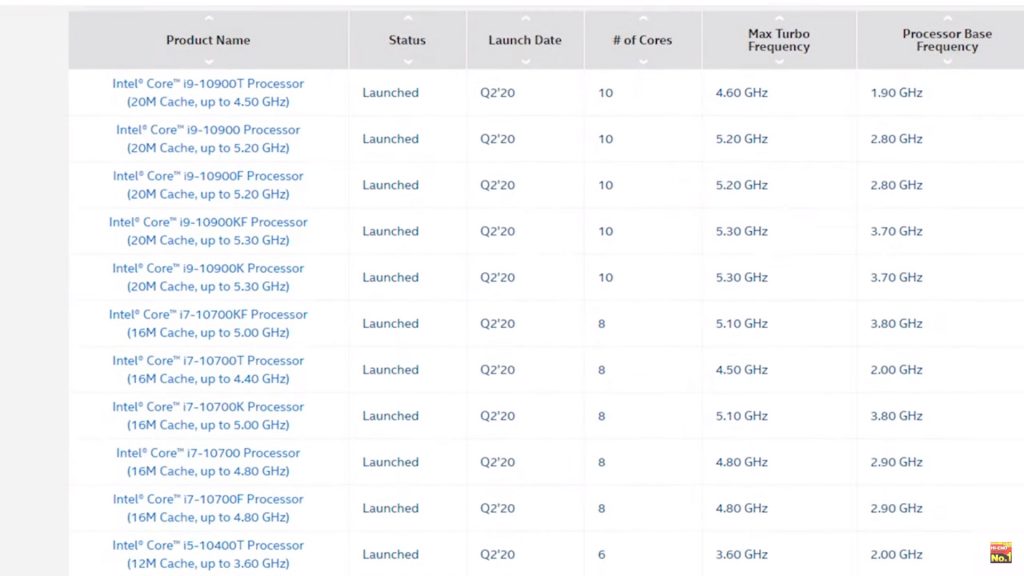The height and width of the screenshot is (576, 1024).
Task: Open Intel Core i7-10700F Processor link
Action: [x=208, y=508]
